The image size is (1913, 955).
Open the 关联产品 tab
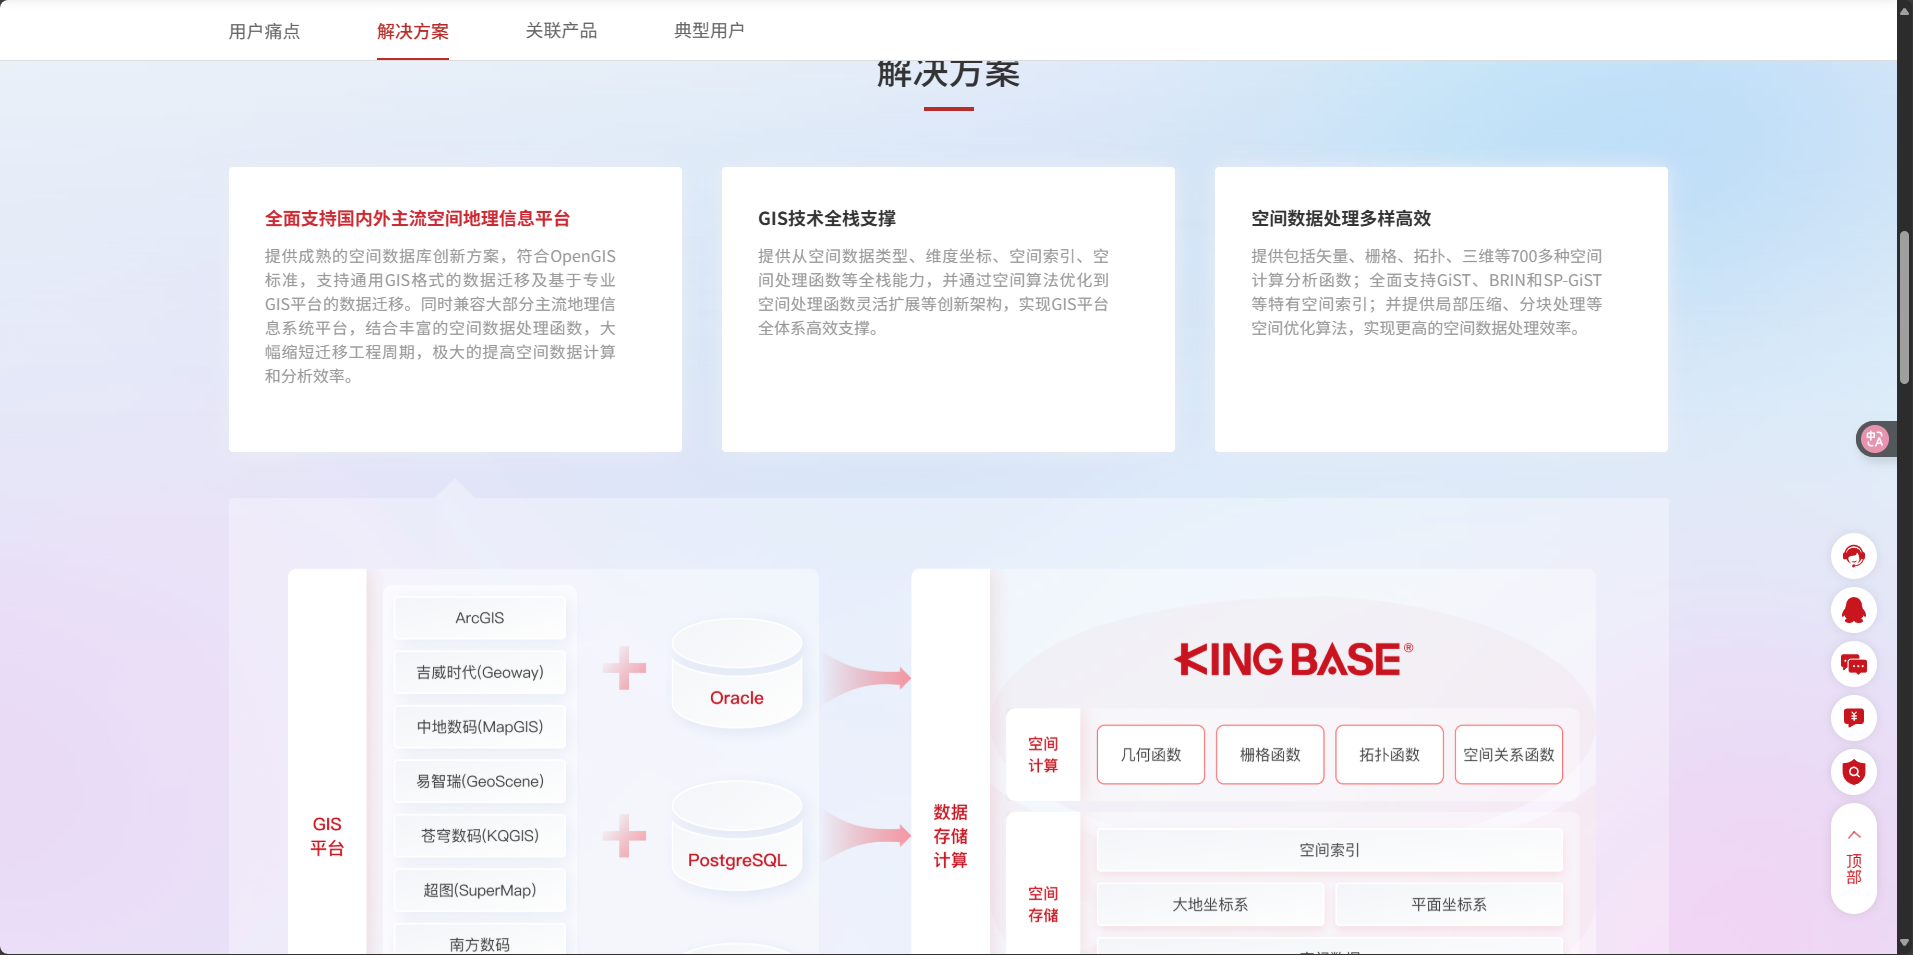(561, 31)
